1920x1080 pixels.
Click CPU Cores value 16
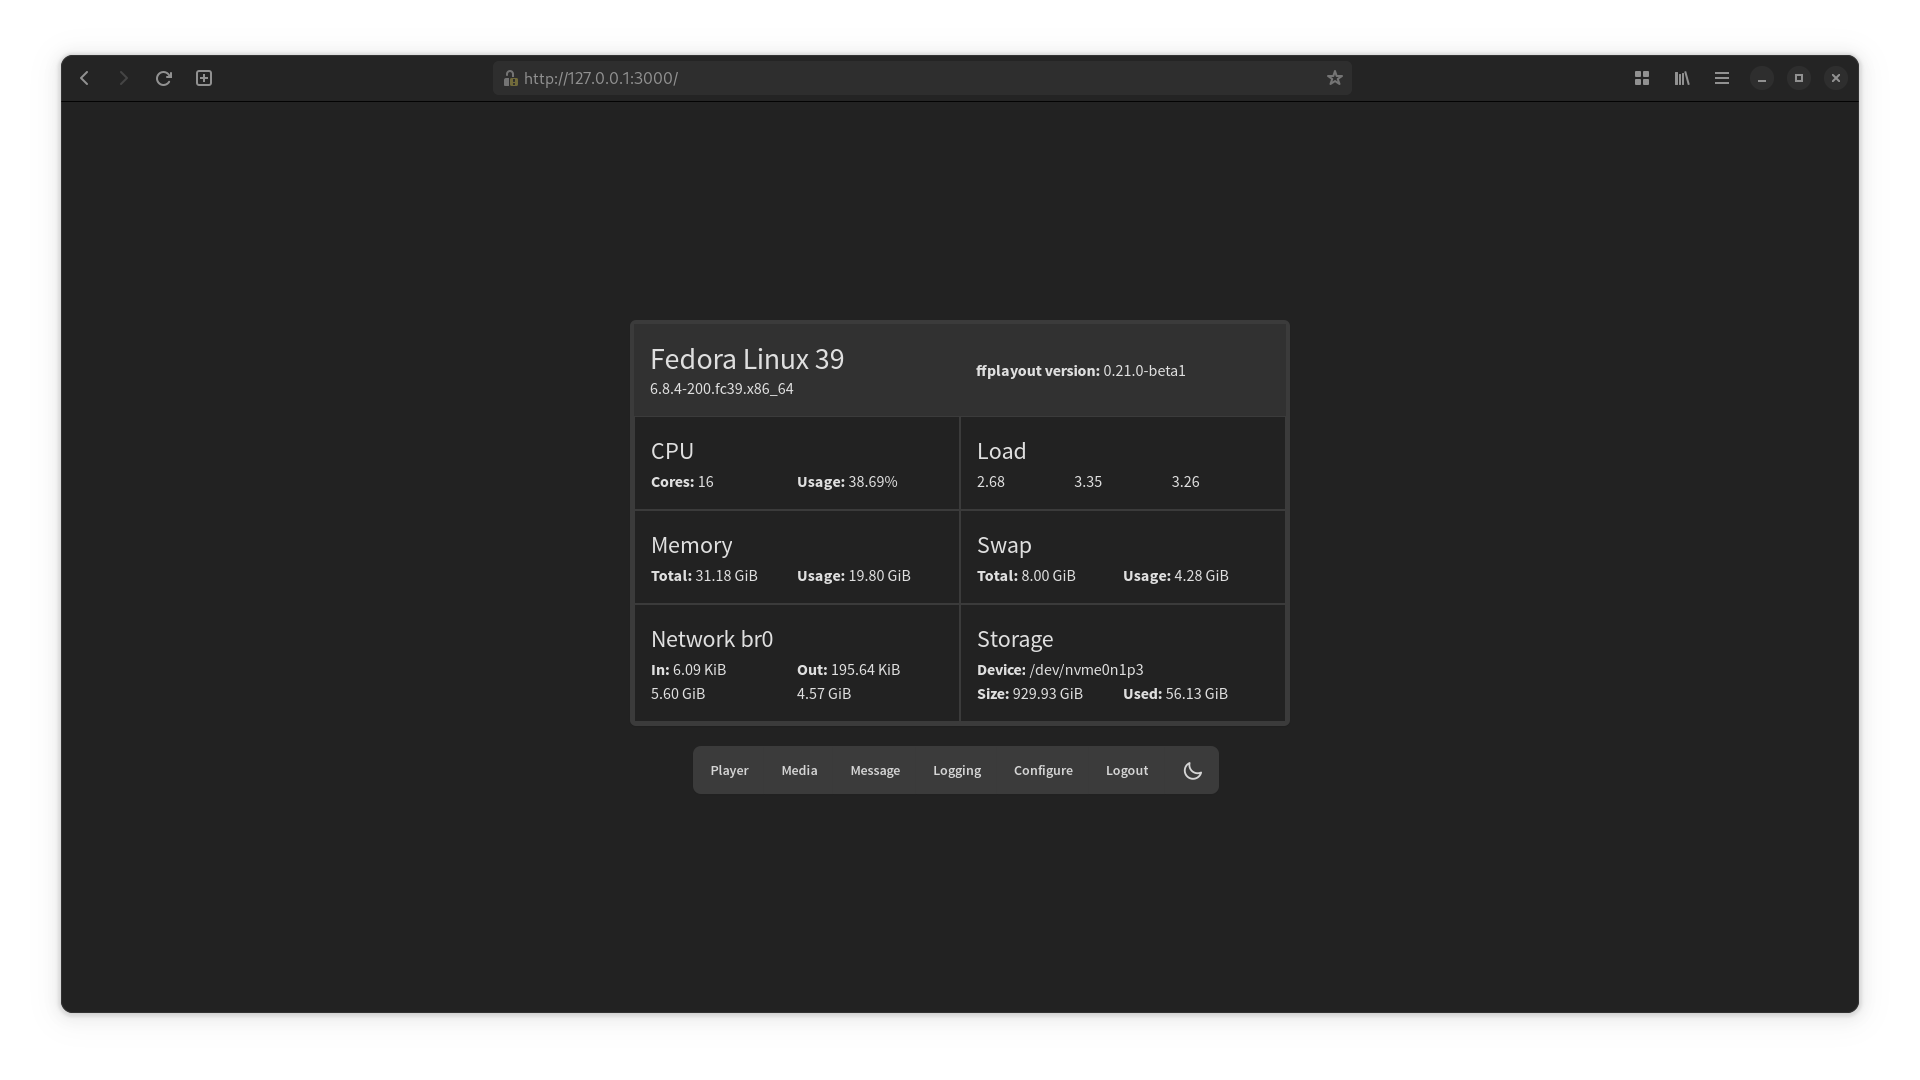coord(682,482)
